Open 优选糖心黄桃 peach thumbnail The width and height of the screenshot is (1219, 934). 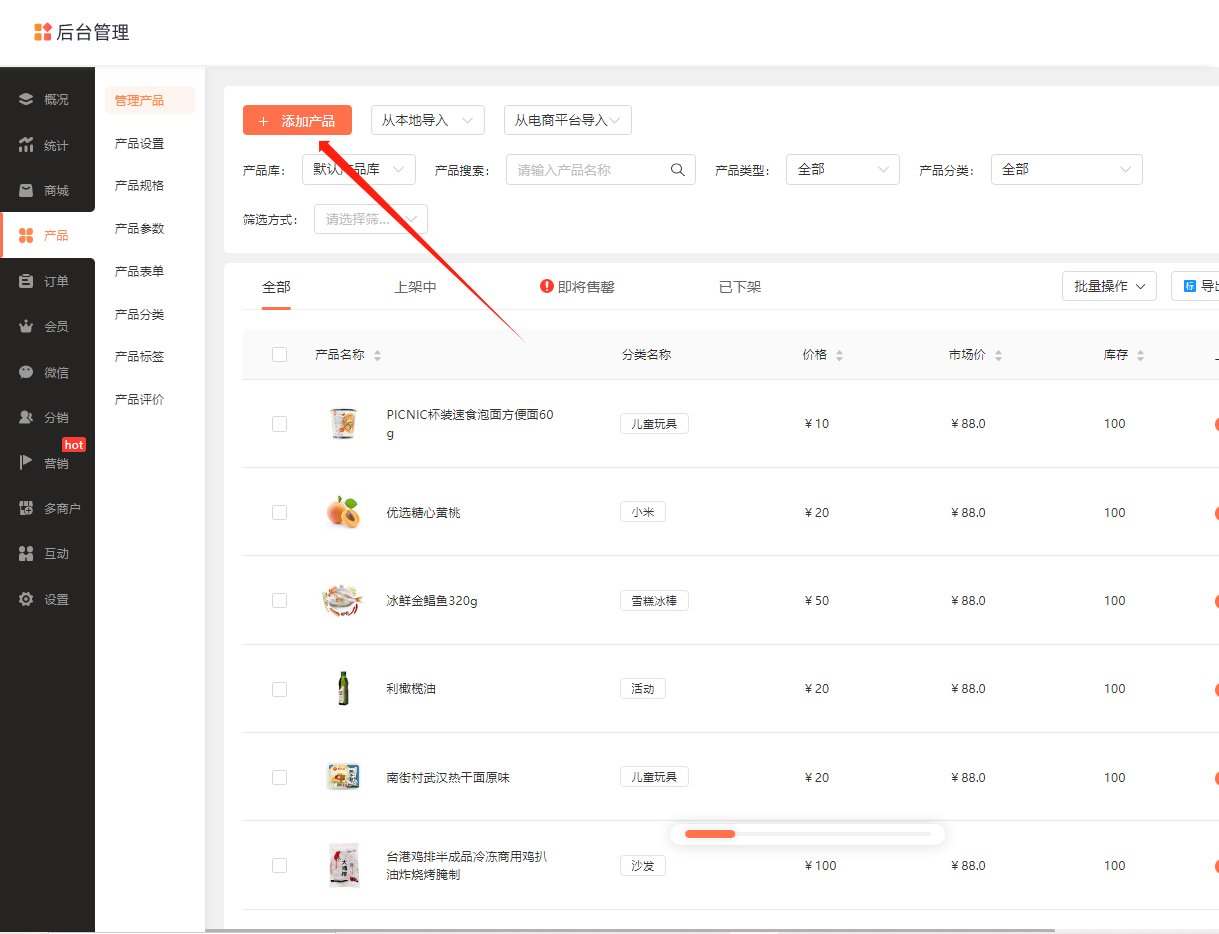click(343, 512)
